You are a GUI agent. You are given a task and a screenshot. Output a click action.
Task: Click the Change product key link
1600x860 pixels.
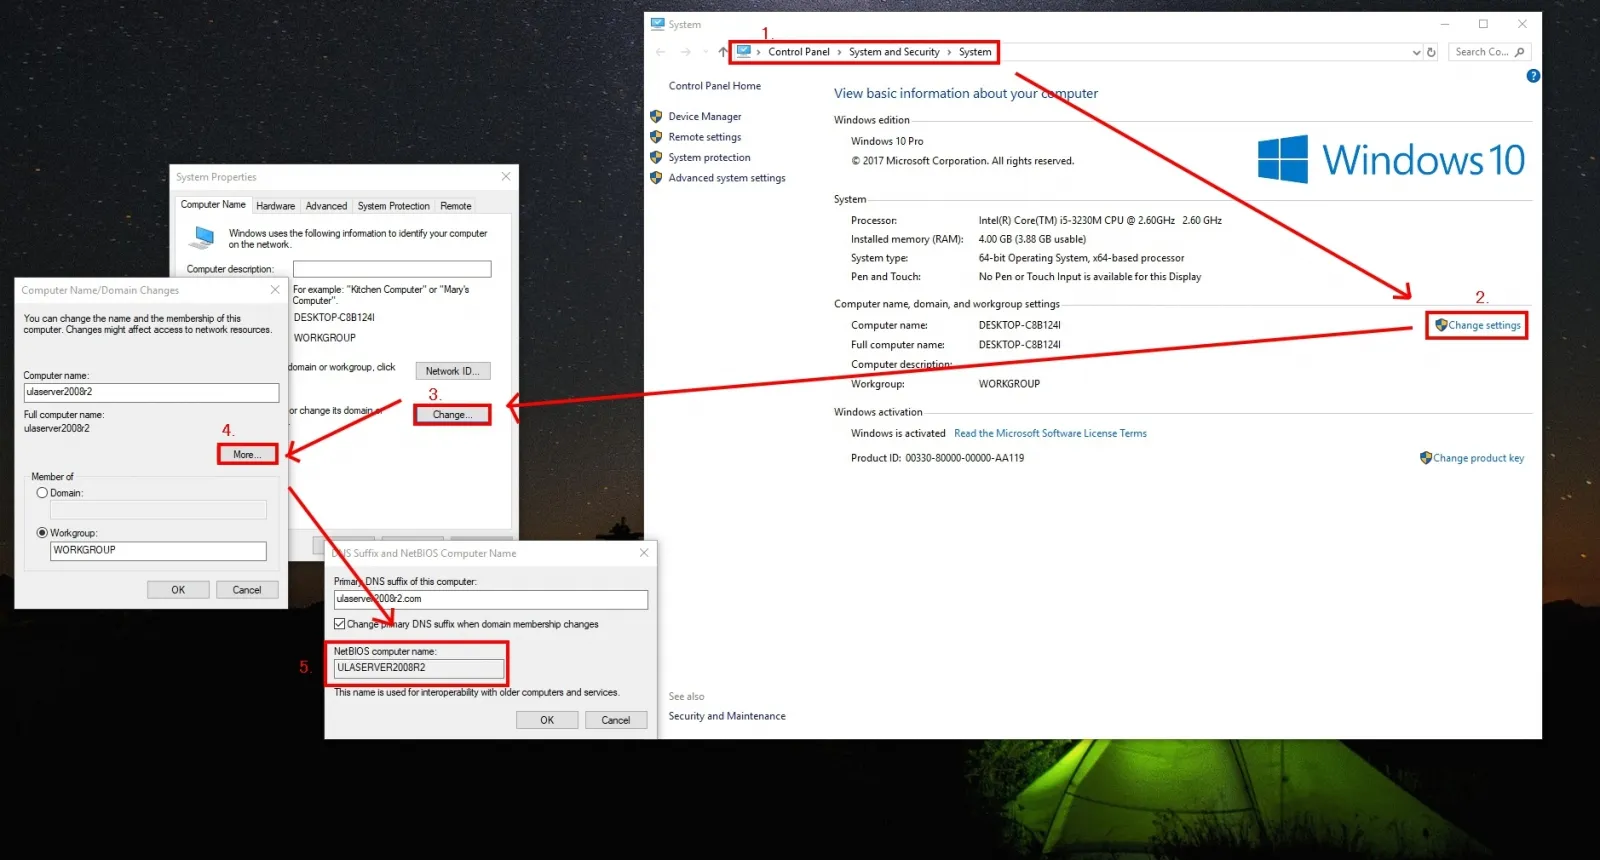(x=1478, y=458)
